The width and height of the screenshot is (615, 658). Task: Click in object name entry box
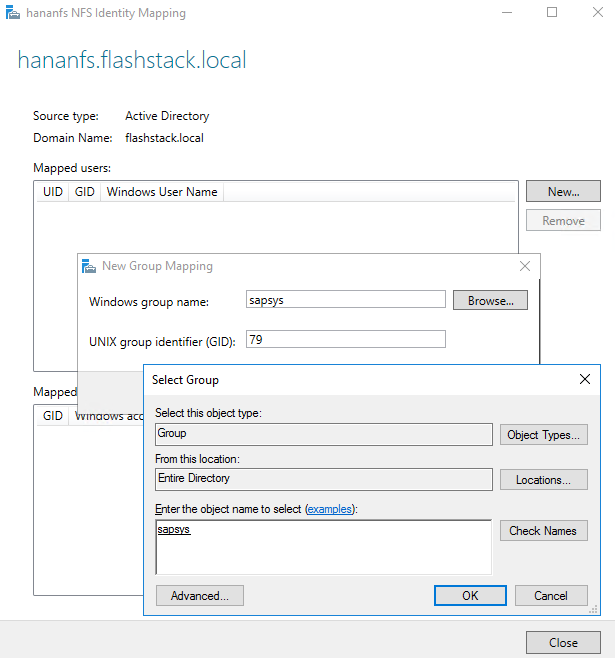[323, 547]
